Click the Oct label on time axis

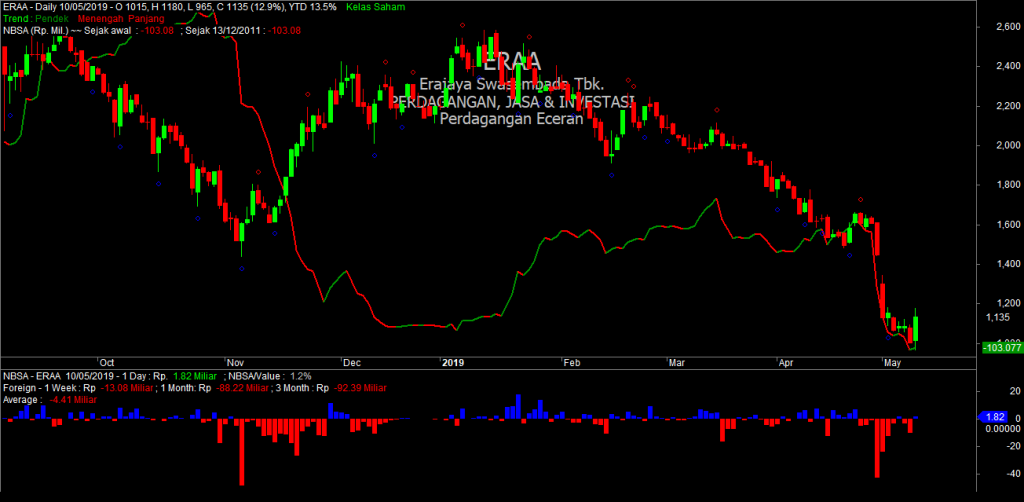coord(107,362)
